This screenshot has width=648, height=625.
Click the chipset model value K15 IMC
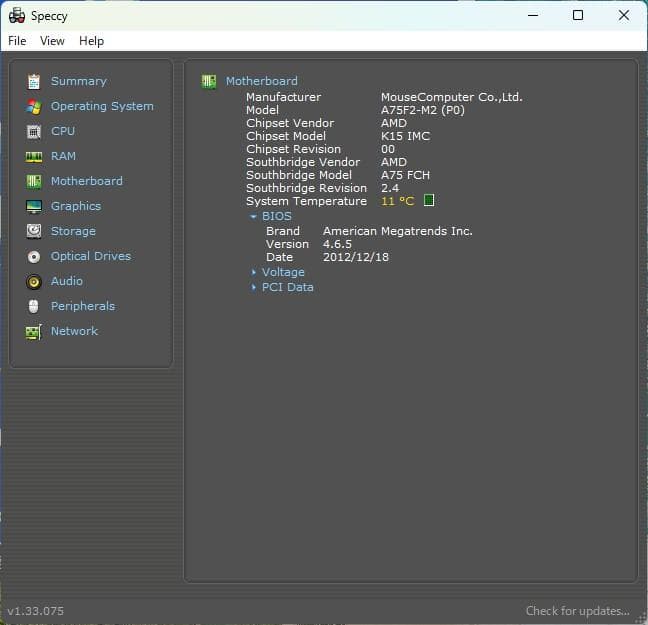pyautogui.click(x=405, y=136)
